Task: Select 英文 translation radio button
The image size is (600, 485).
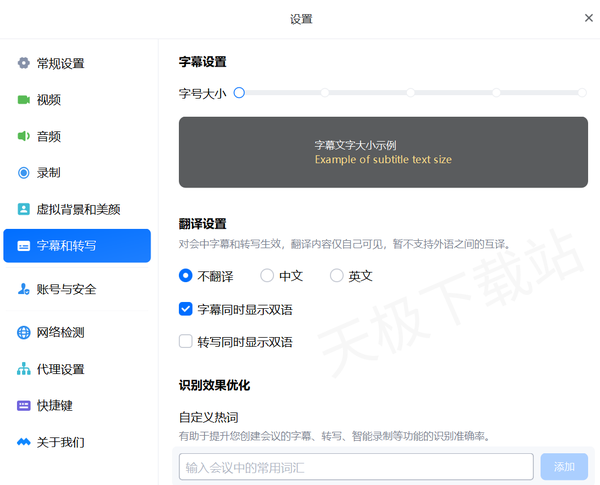Action: pyautogui.click(x=336, y=276)
